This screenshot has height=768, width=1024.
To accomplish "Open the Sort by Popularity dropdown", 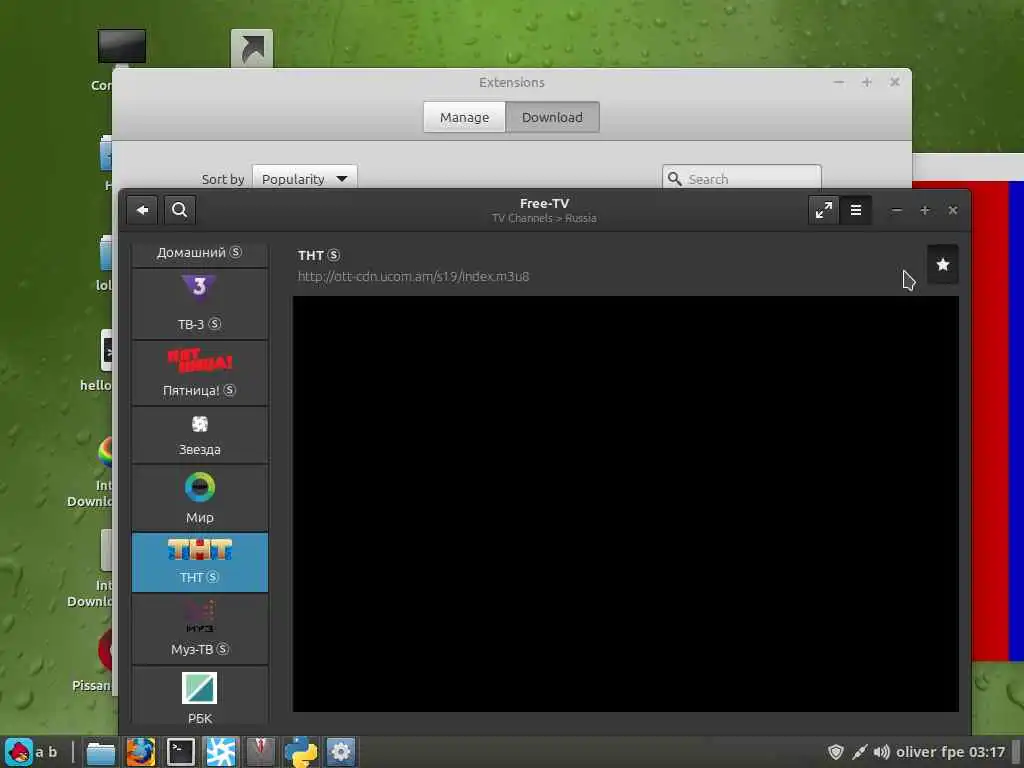I will (305, 178).
